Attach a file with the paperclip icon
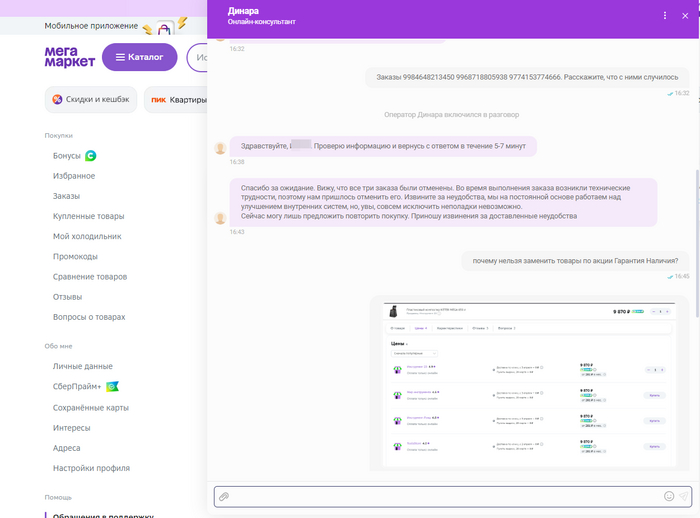The image size is (700, 518). pos(224,497)
